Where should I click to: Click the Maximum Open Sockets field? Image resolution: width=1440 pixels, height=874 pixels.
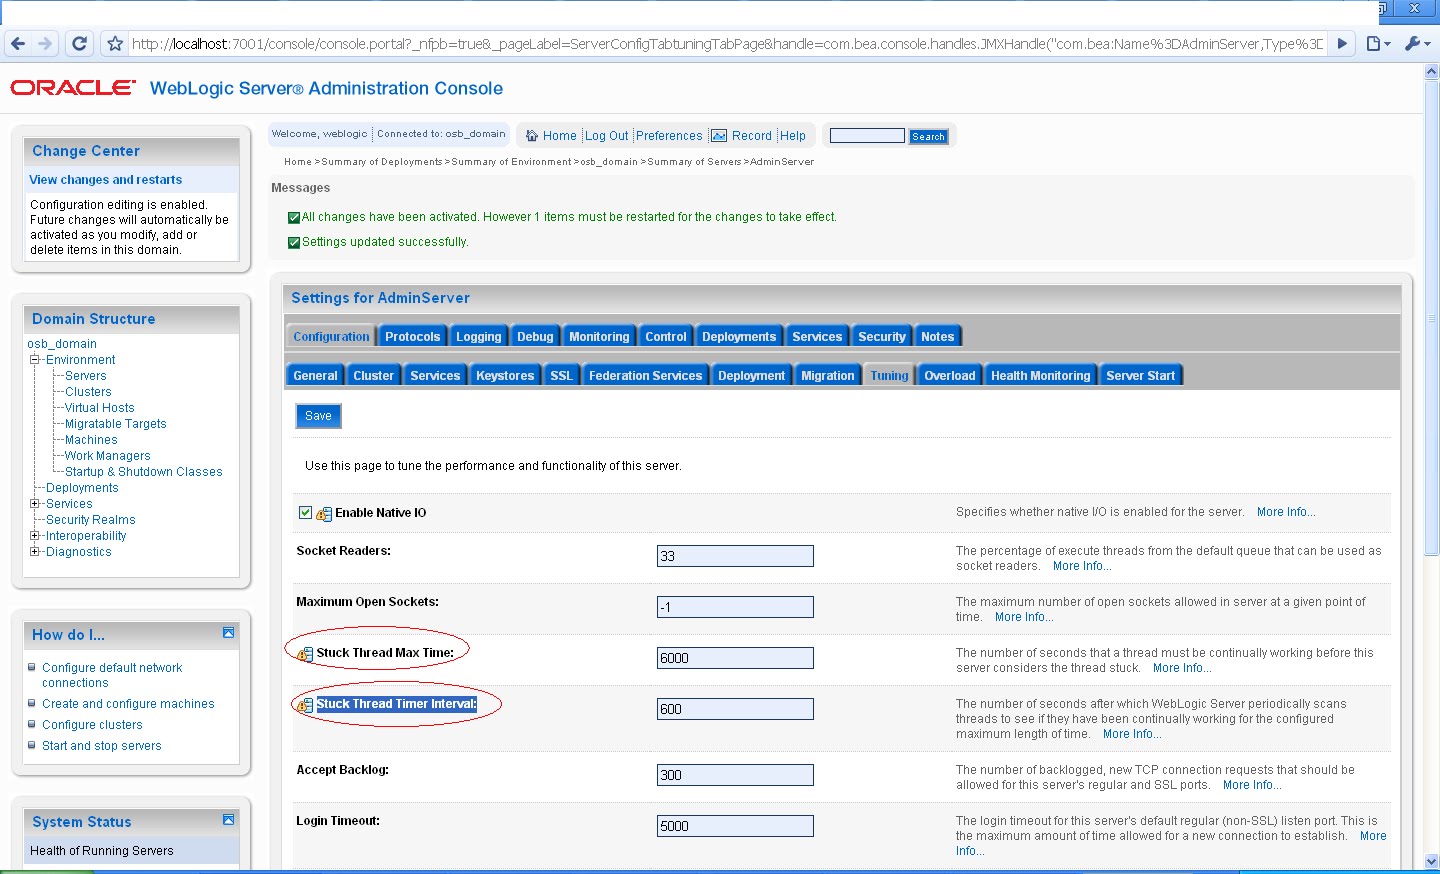tap(735, 607)
